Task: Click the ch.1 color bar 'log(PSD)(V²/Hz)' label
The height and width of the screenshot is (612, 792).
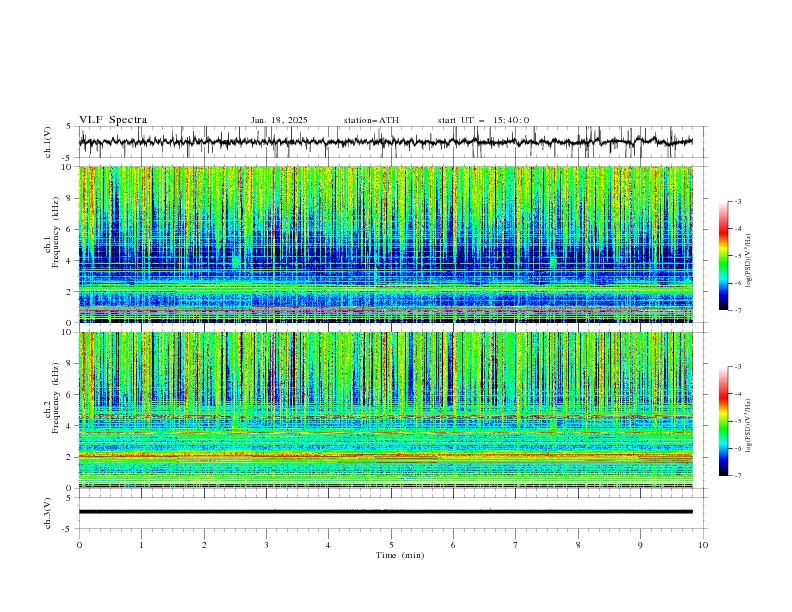Action: click(748, 261)
